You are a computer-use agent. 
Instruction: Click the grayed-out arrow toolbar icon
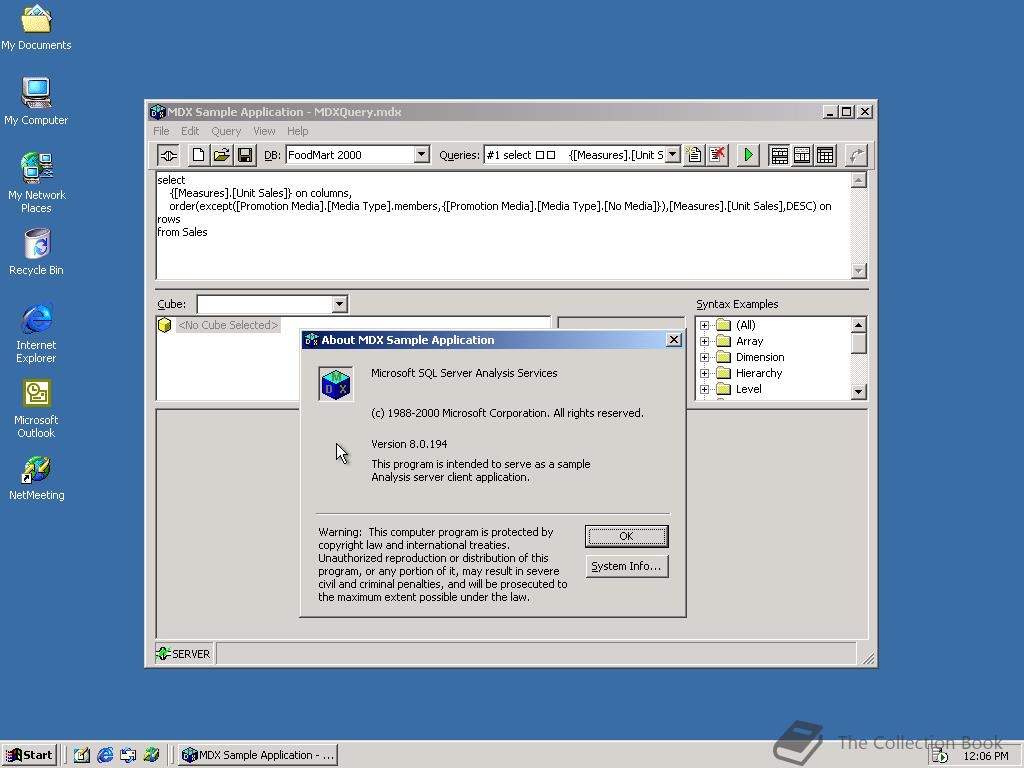coord(856,155)
